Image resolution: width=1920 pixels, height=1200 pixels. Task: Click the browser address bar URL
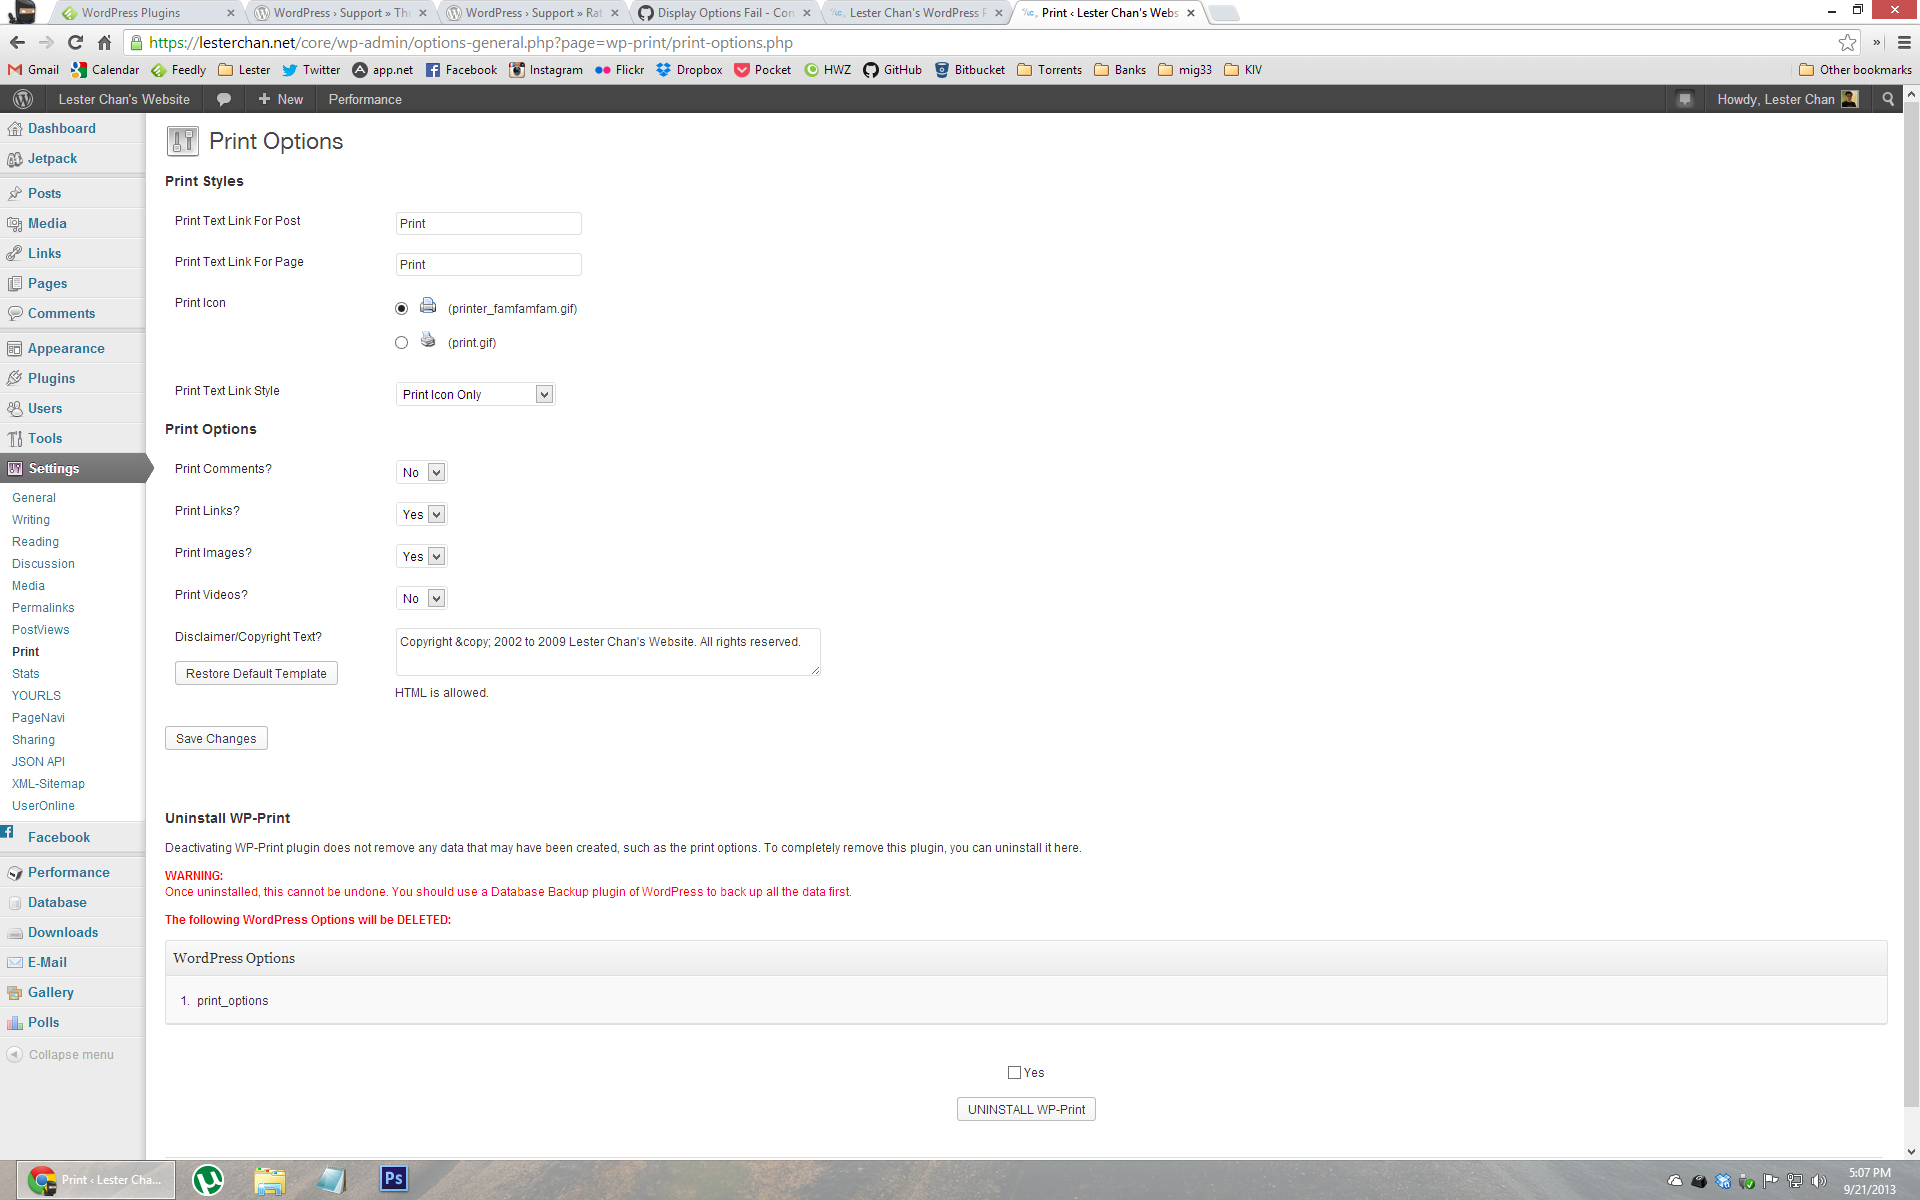pos(470,42)
